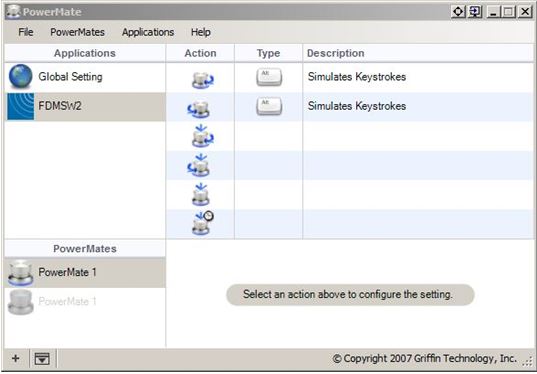Select the active PowerMate 1 device

tap(85, 273)
